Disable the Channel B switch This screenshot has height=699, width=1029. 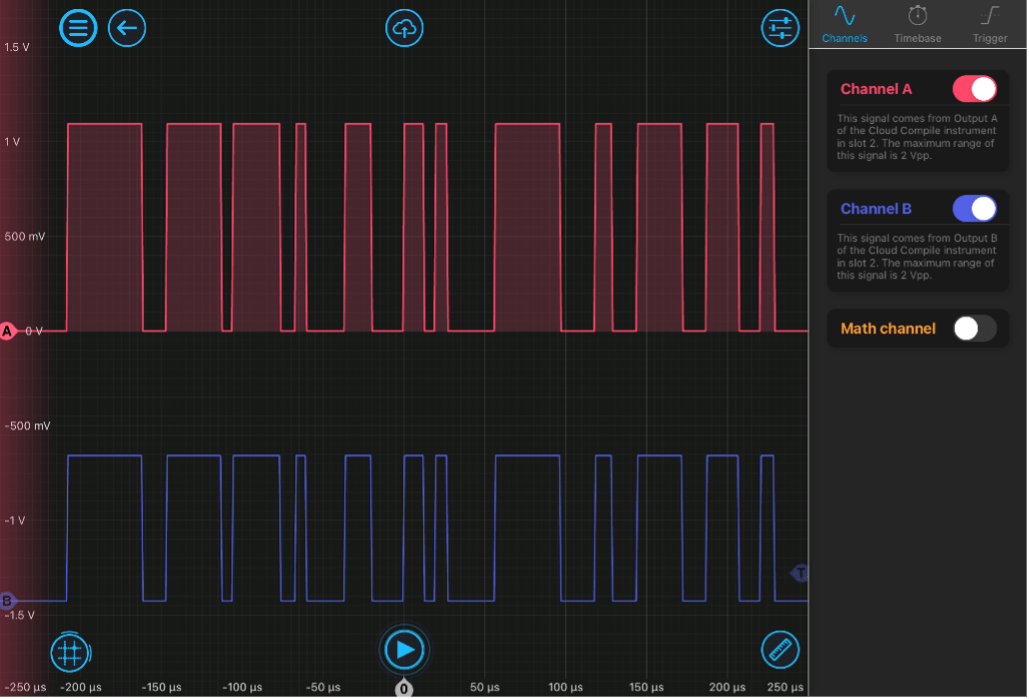point(974,209)
